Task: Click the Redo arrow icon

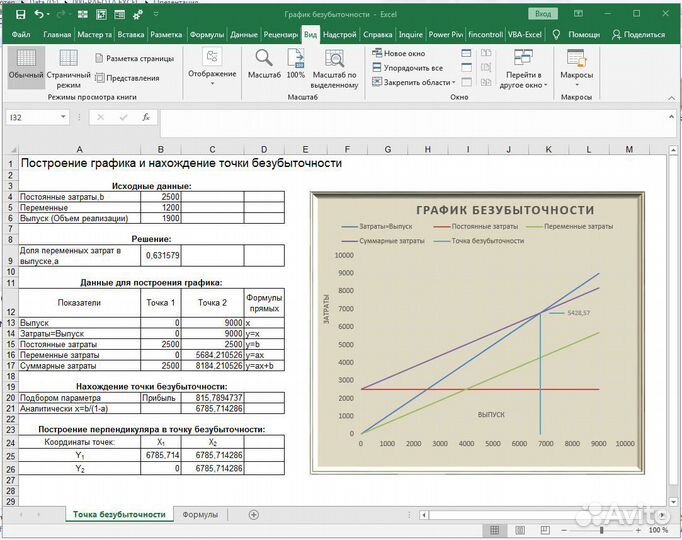Action: [61, 14]
